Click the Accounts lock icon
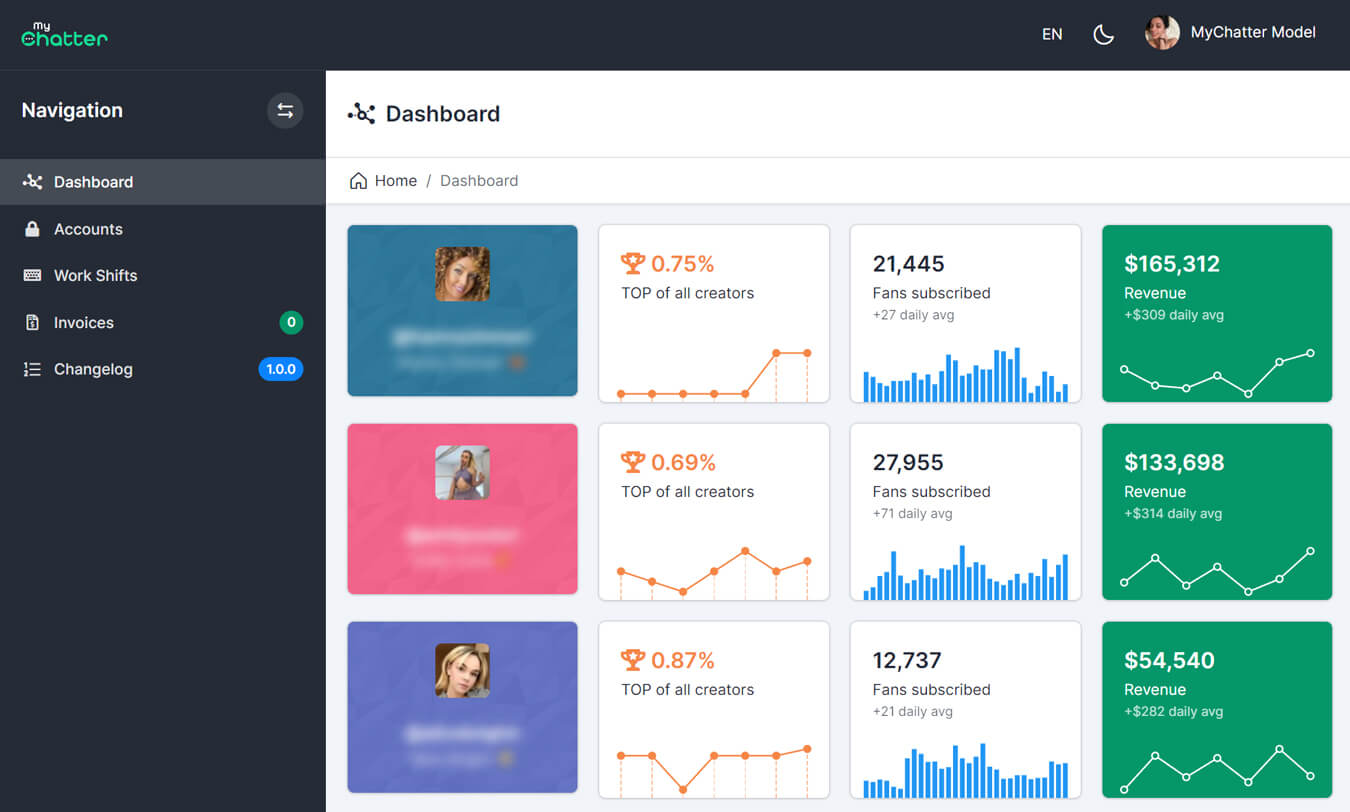Image resolution: width=1350 pixels, height=812 pixels. (x=32, y=229)
